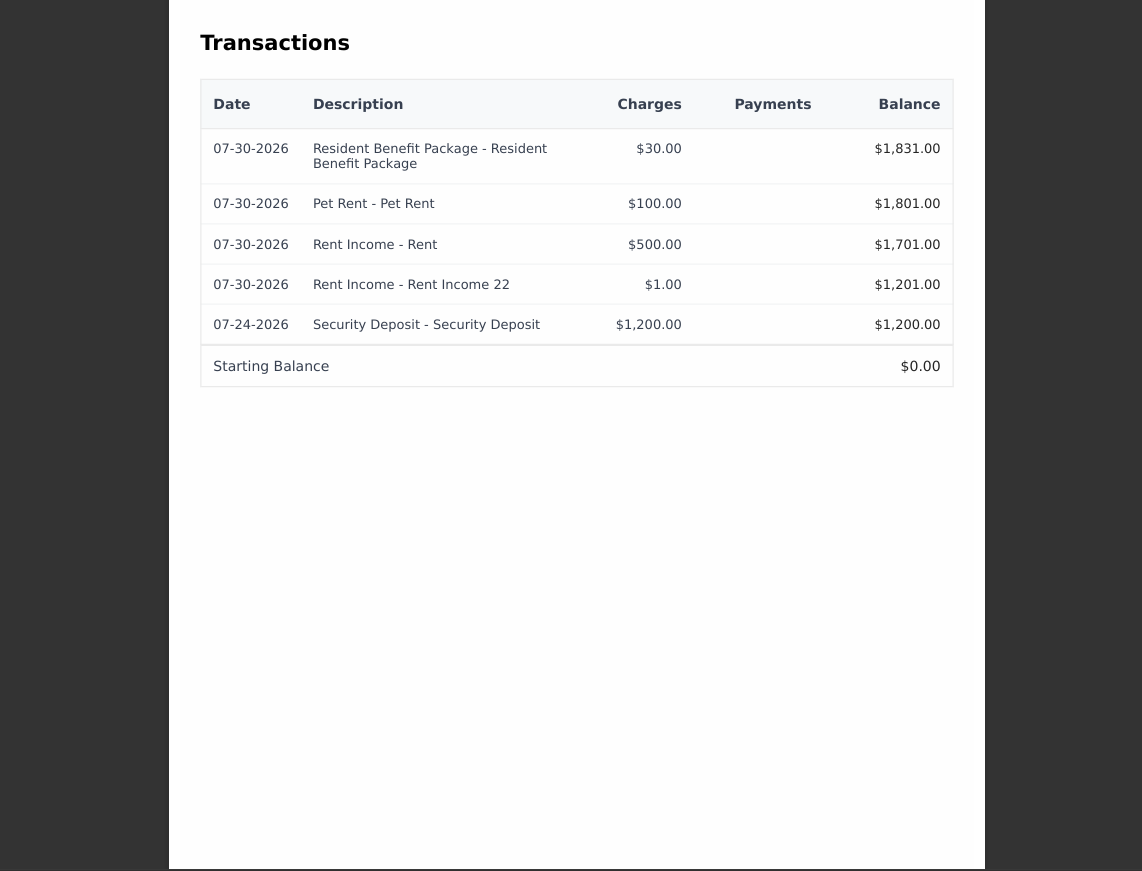Select the $1,201.00 balance value

click(907, 285)
